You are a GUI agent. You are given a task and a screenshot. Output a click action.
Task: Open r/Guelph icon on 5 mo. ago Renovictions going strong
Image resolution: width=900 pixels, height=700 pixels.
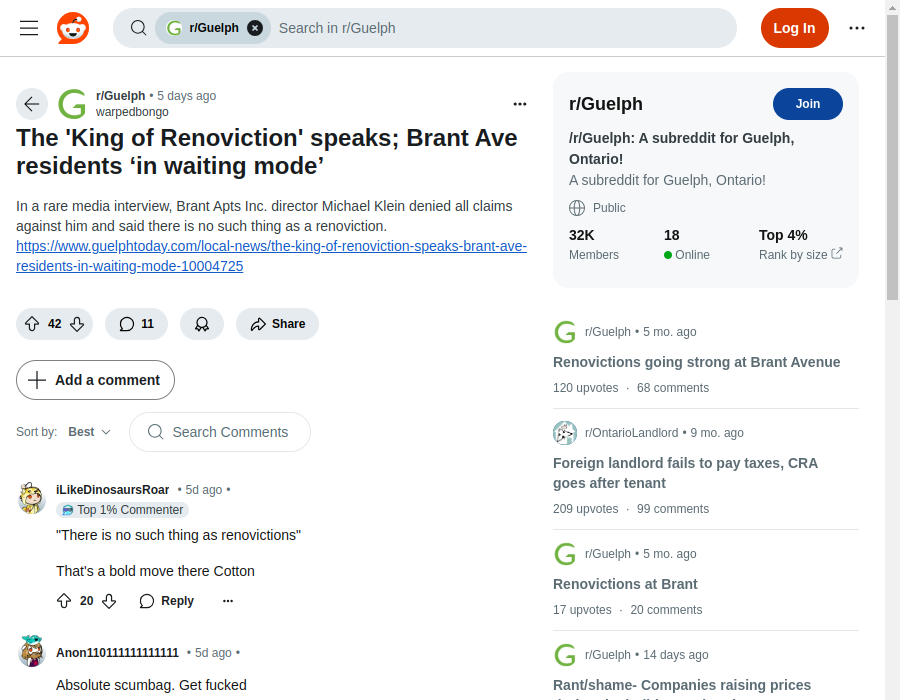click(565, 332)
